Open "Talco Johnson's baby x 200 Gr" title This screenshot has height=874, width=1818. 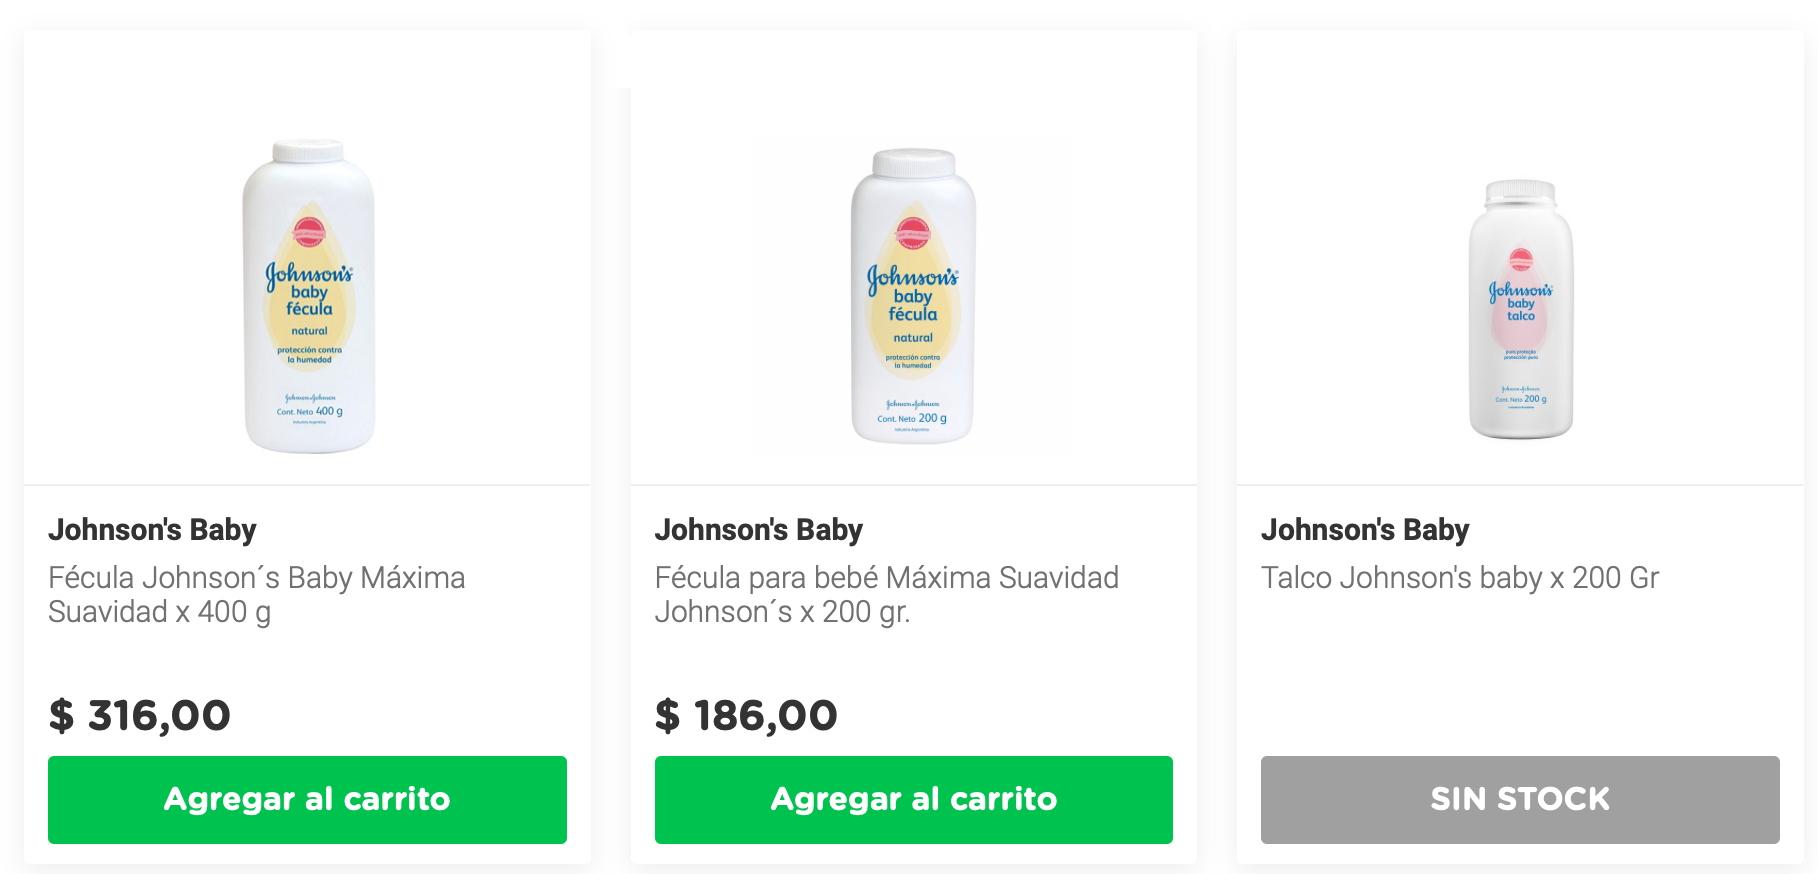1459,578
